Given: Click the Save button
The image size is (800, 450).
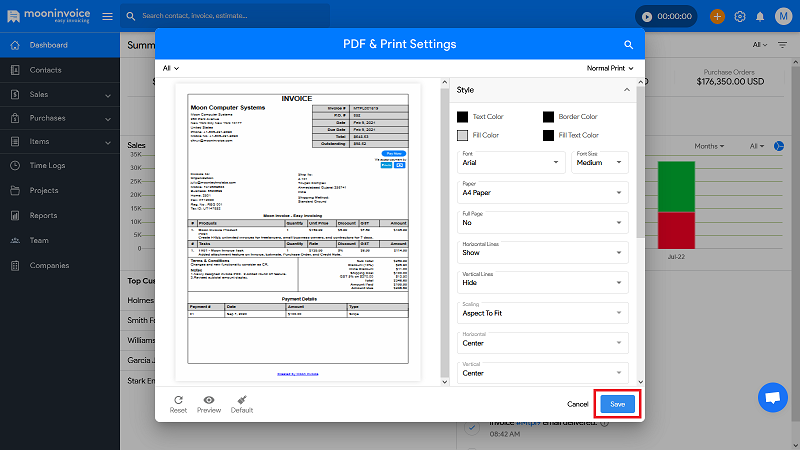Looking at the screenshot, I should pos(617,404).
